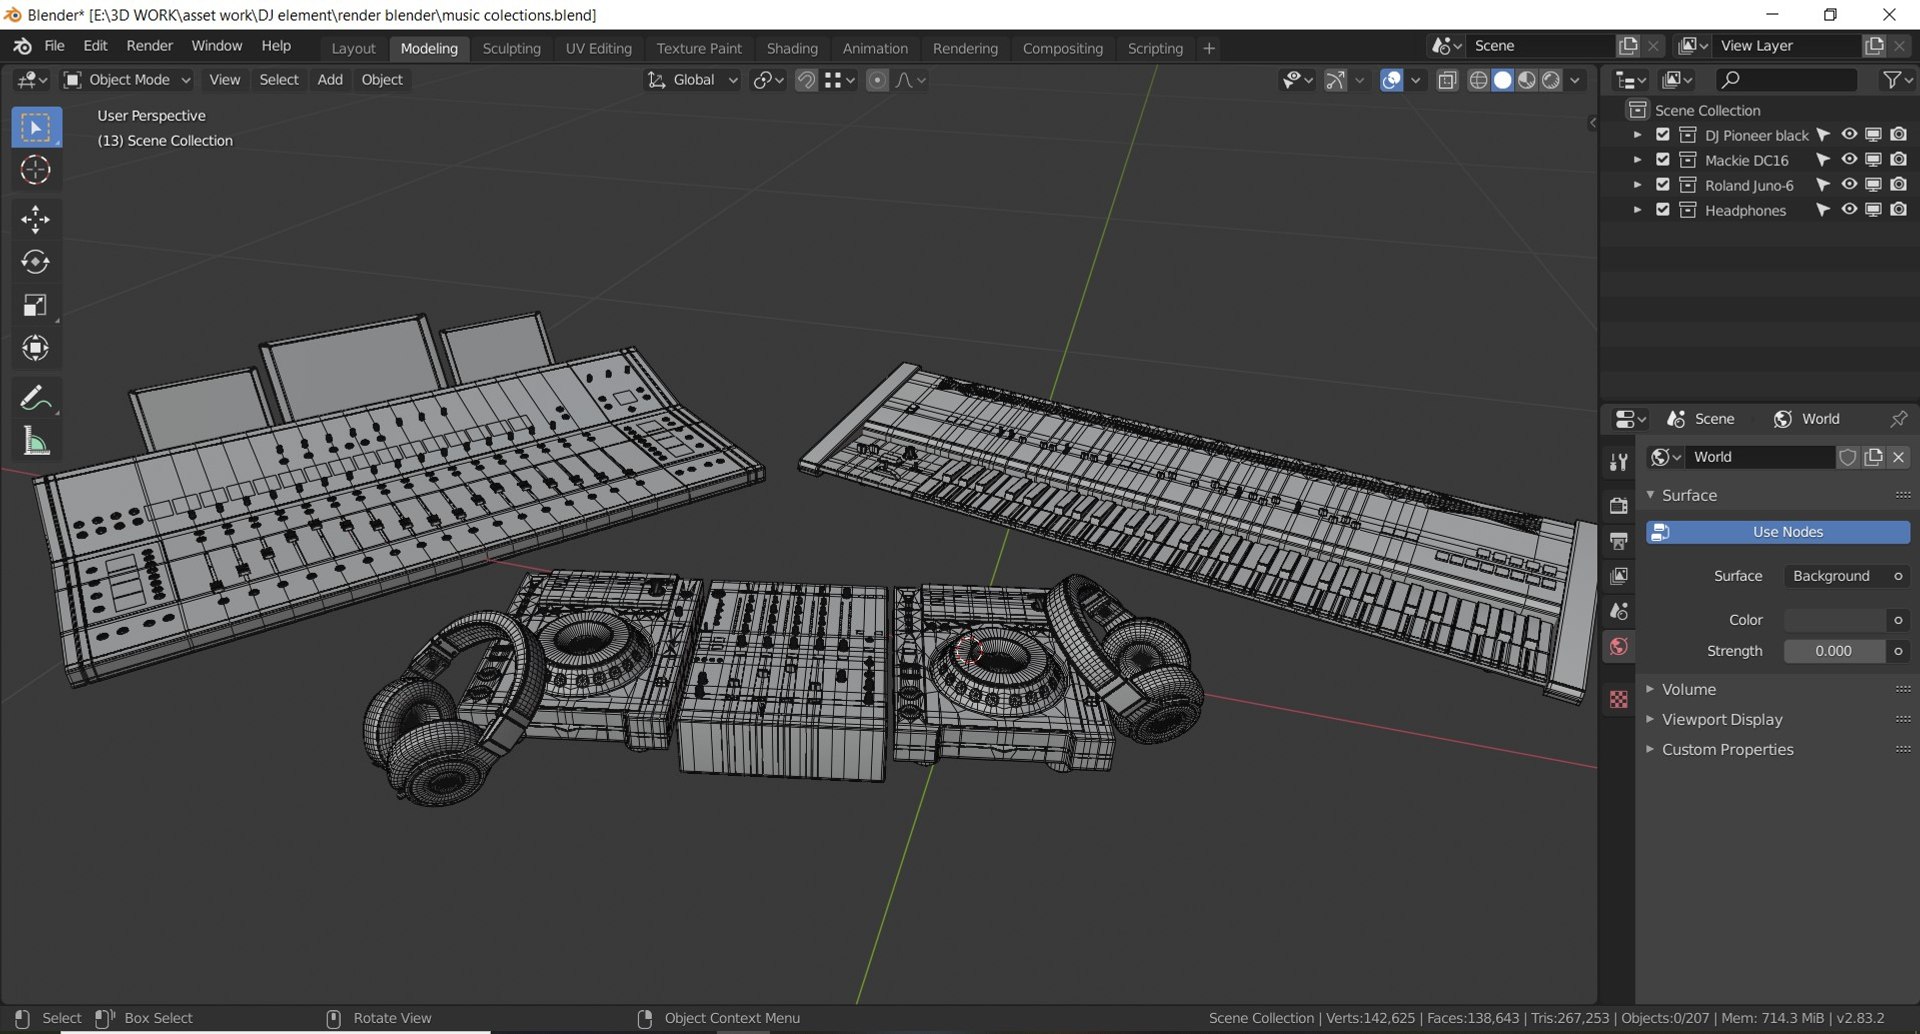Switch to wireframe viewport shading
The width and height of the screenshot is (1920, 1034).
coord(1478,80)
